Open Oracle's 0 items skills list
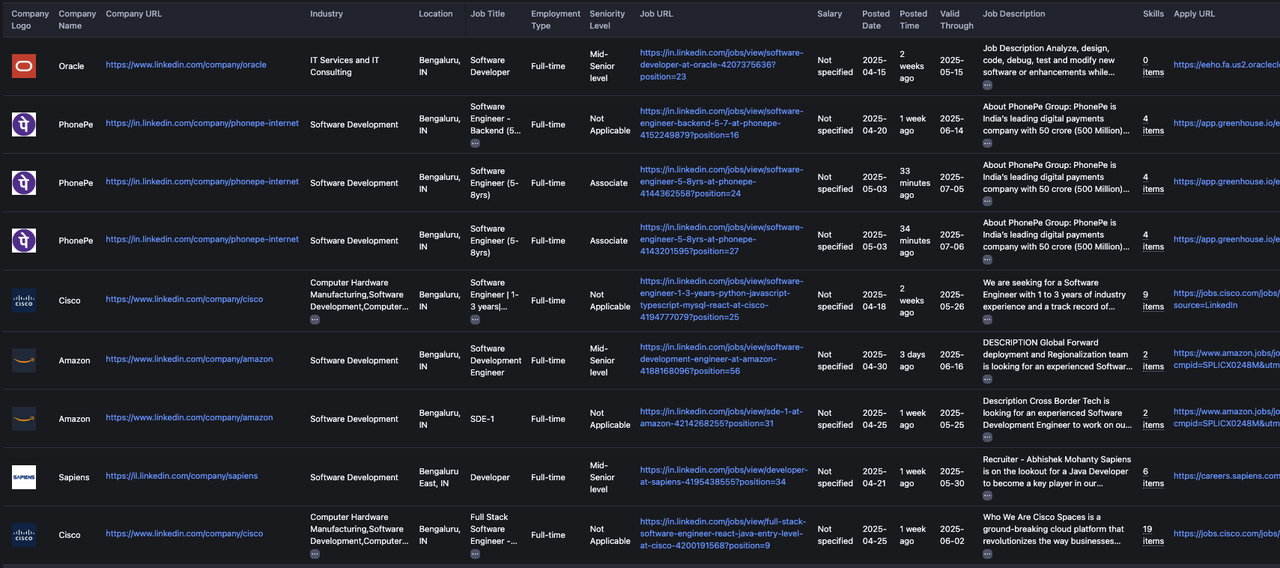The image size is (1280, 568). pos(1153,66)
